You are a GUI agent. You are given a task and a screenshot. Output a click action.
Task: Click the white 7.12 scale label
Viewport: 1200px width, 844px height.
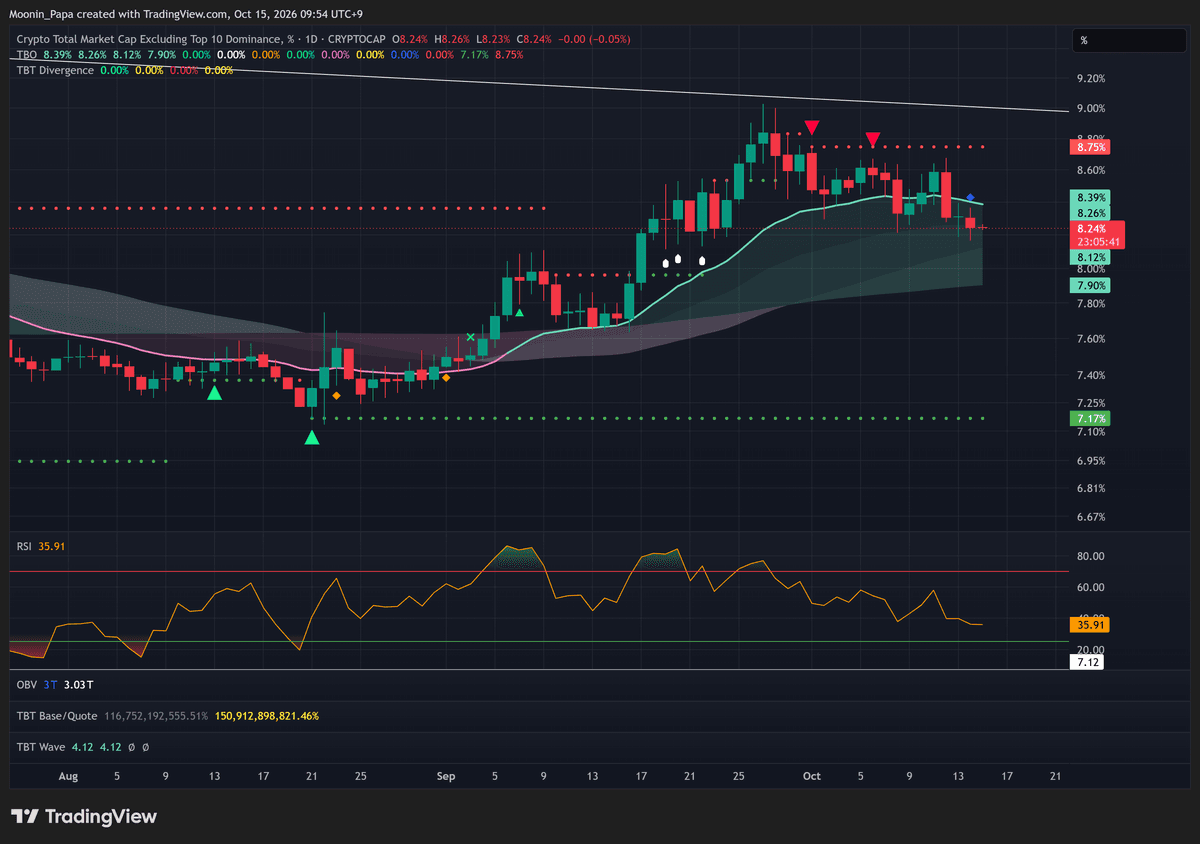click(x=1087, y=662)
